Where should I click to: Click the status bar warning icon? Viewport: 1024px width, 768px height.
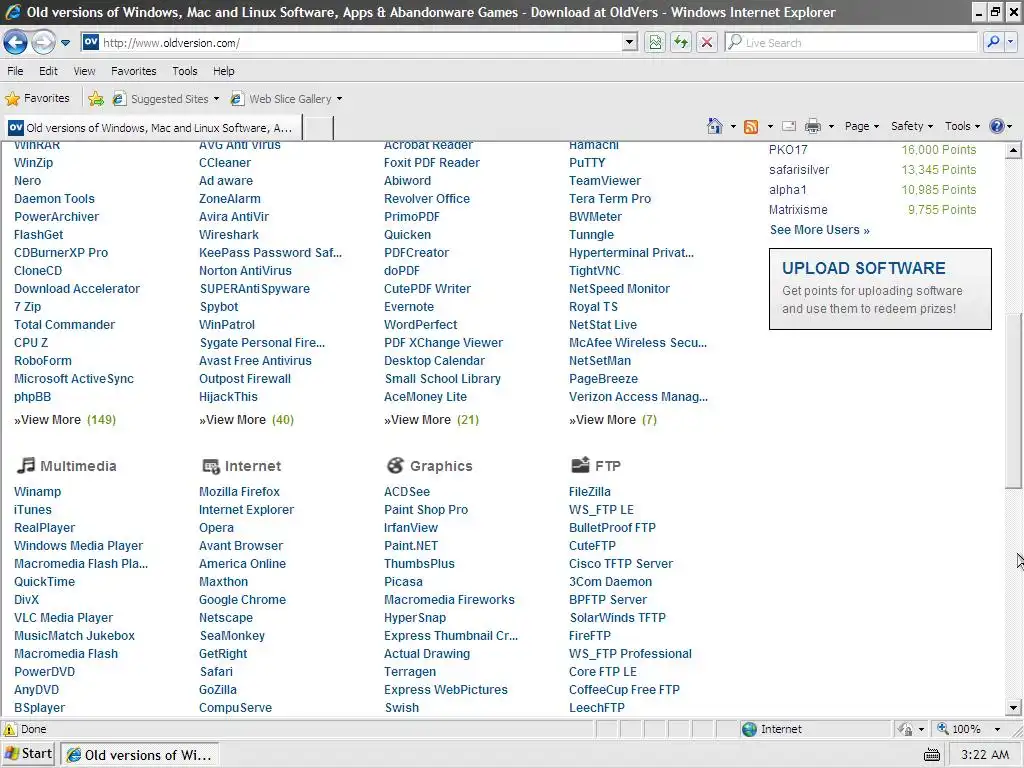pyautogui.click(x=10, y=729)
